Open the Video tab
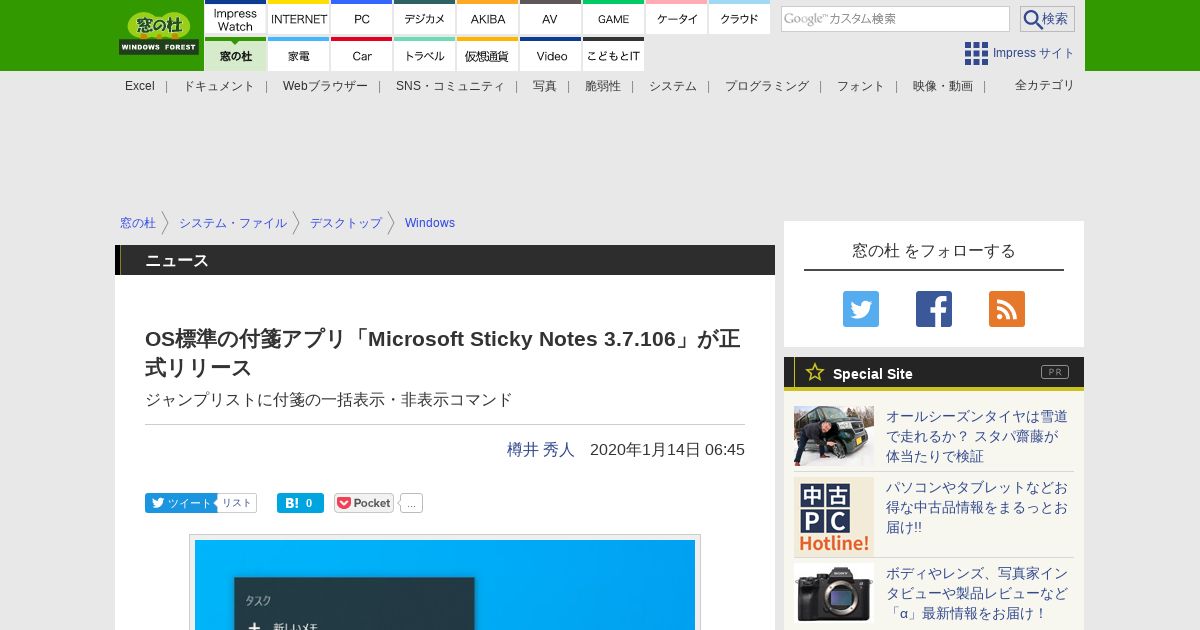 coord(550,55)
